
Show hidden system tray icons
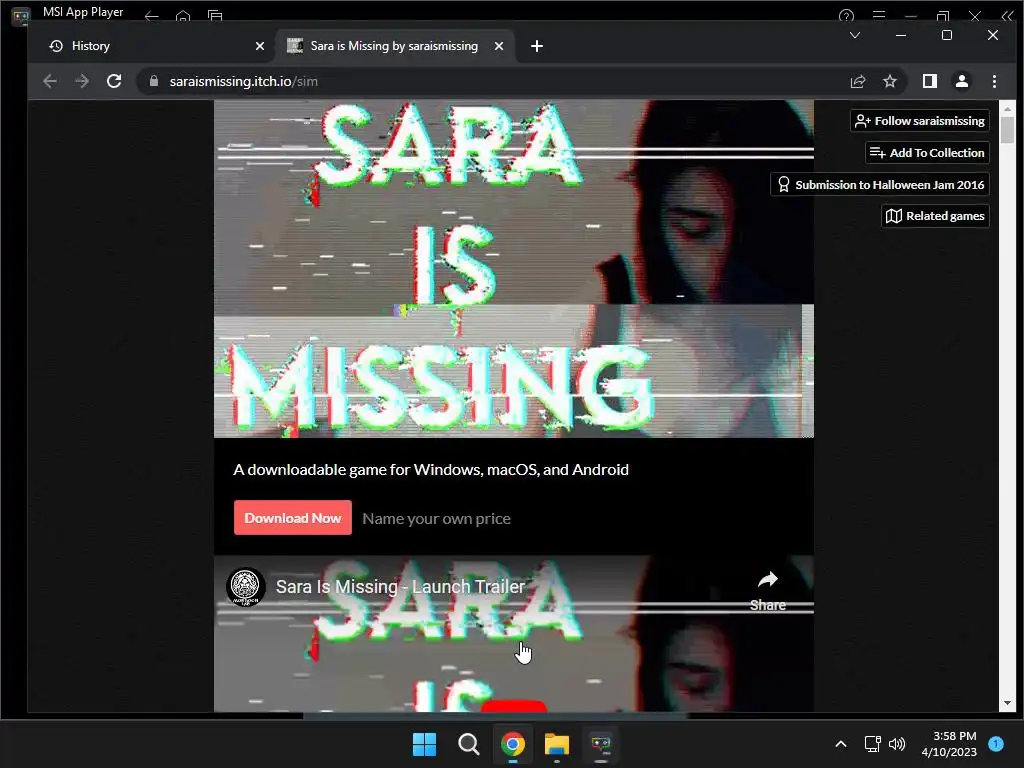click(x=841, y=744)
